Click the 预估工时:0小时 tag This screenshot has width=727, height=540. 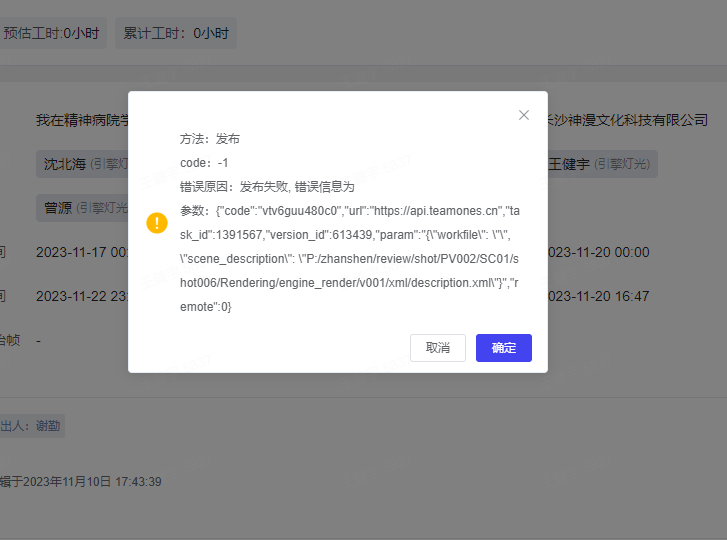[x=51, y=33]
